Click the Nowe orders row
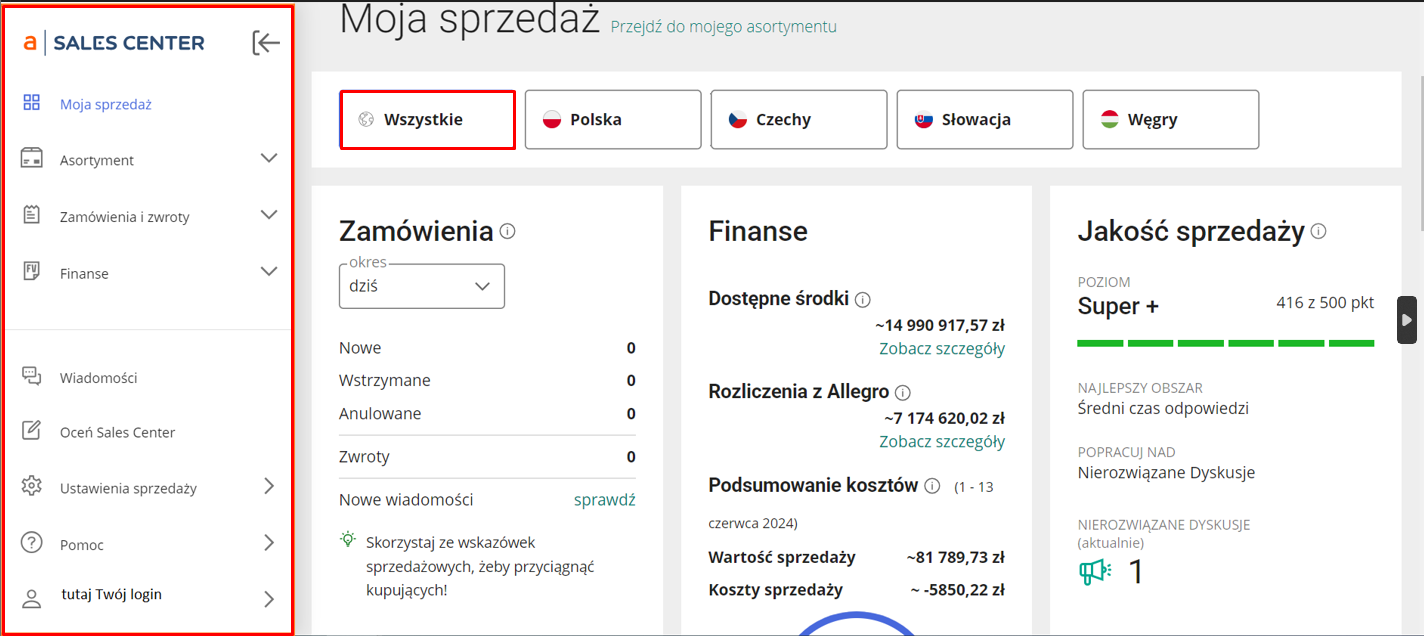Image resolution: width=1424 pixels, height=636 pixels. pyautogui.click(x=487, y=348)
